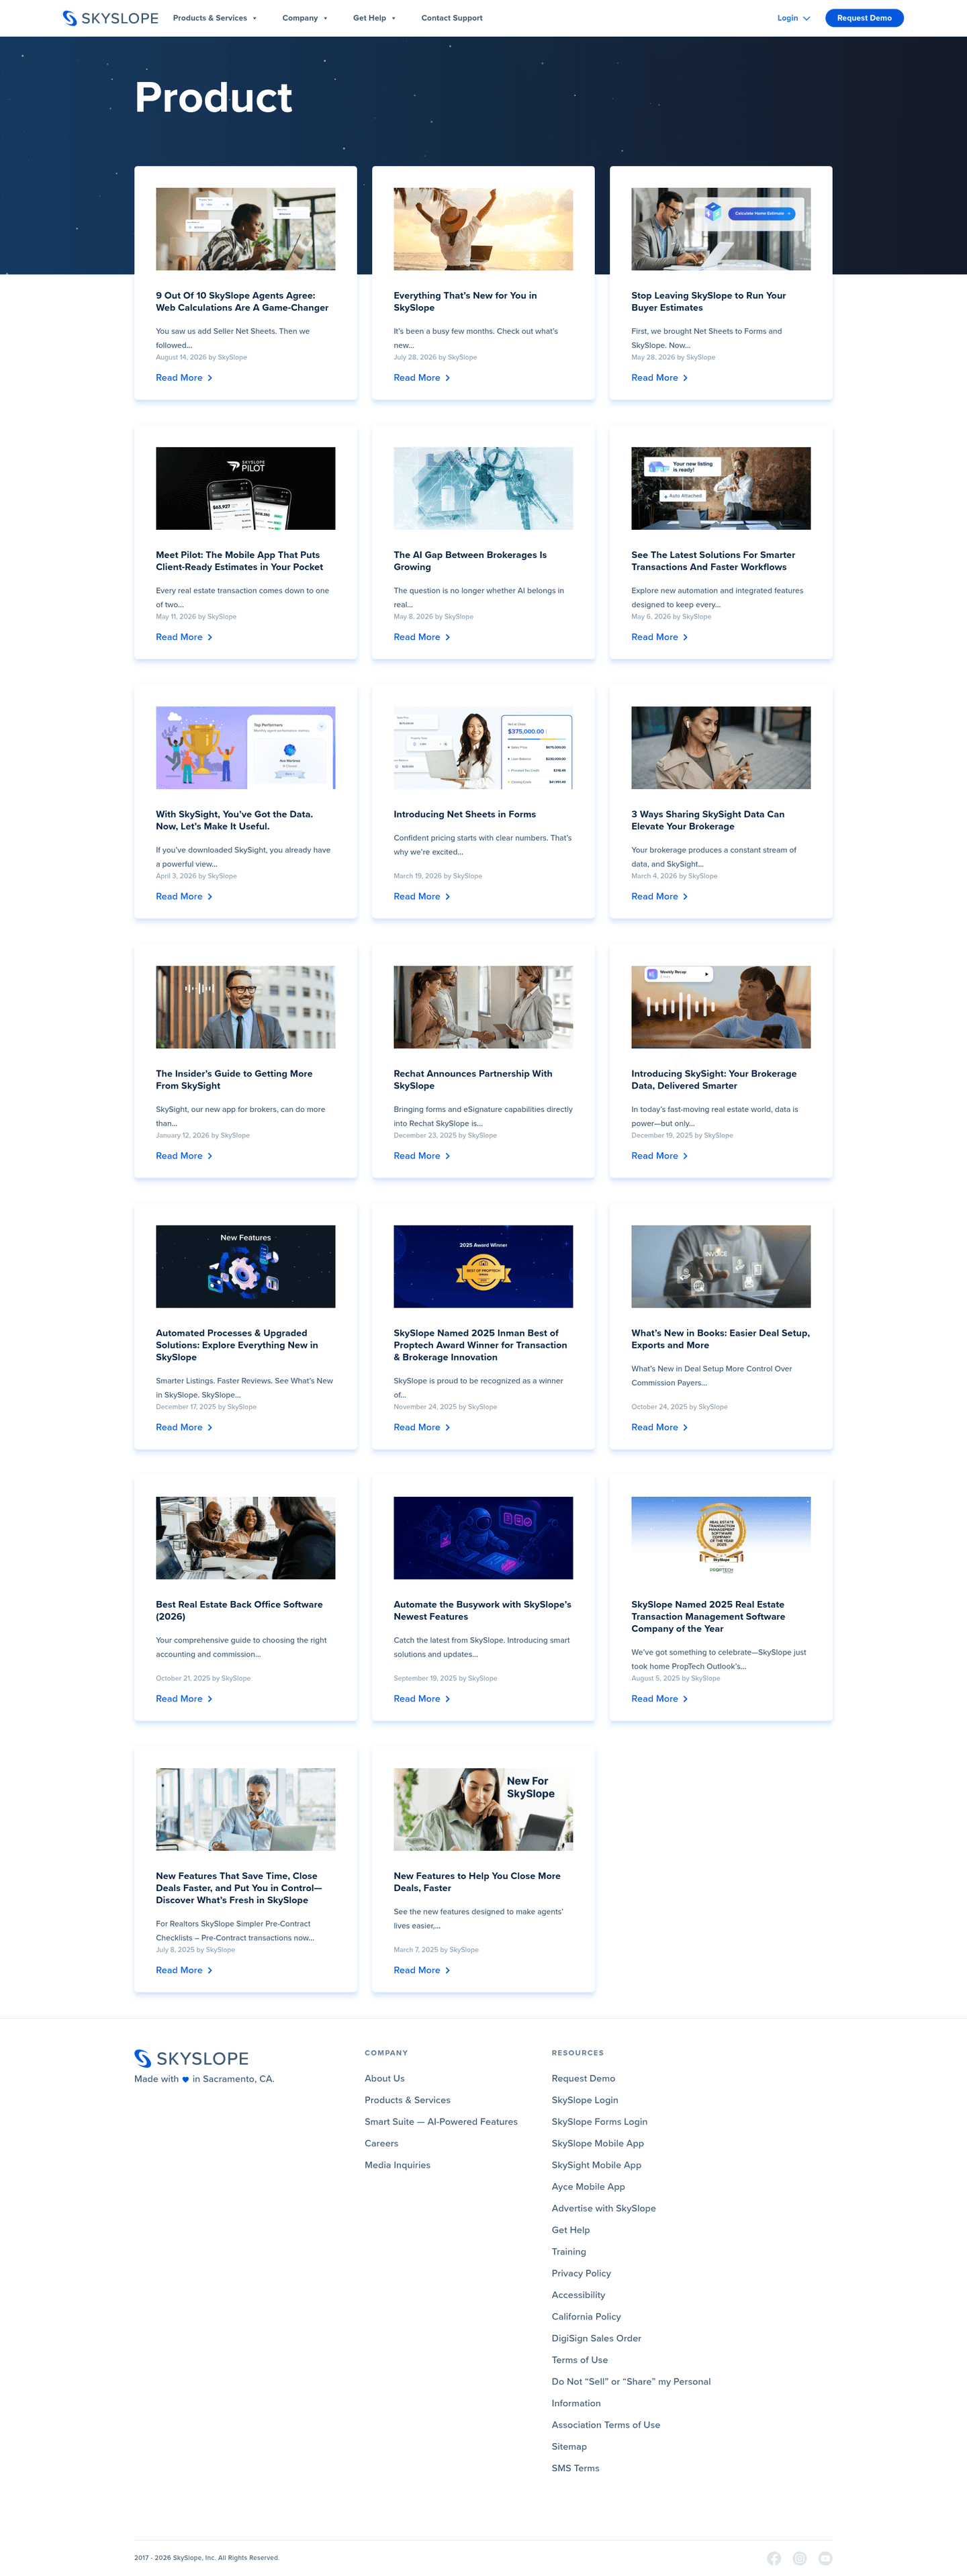Click the Request Demo button
This screenshot has width=967, height=2576.
[864, 18]
